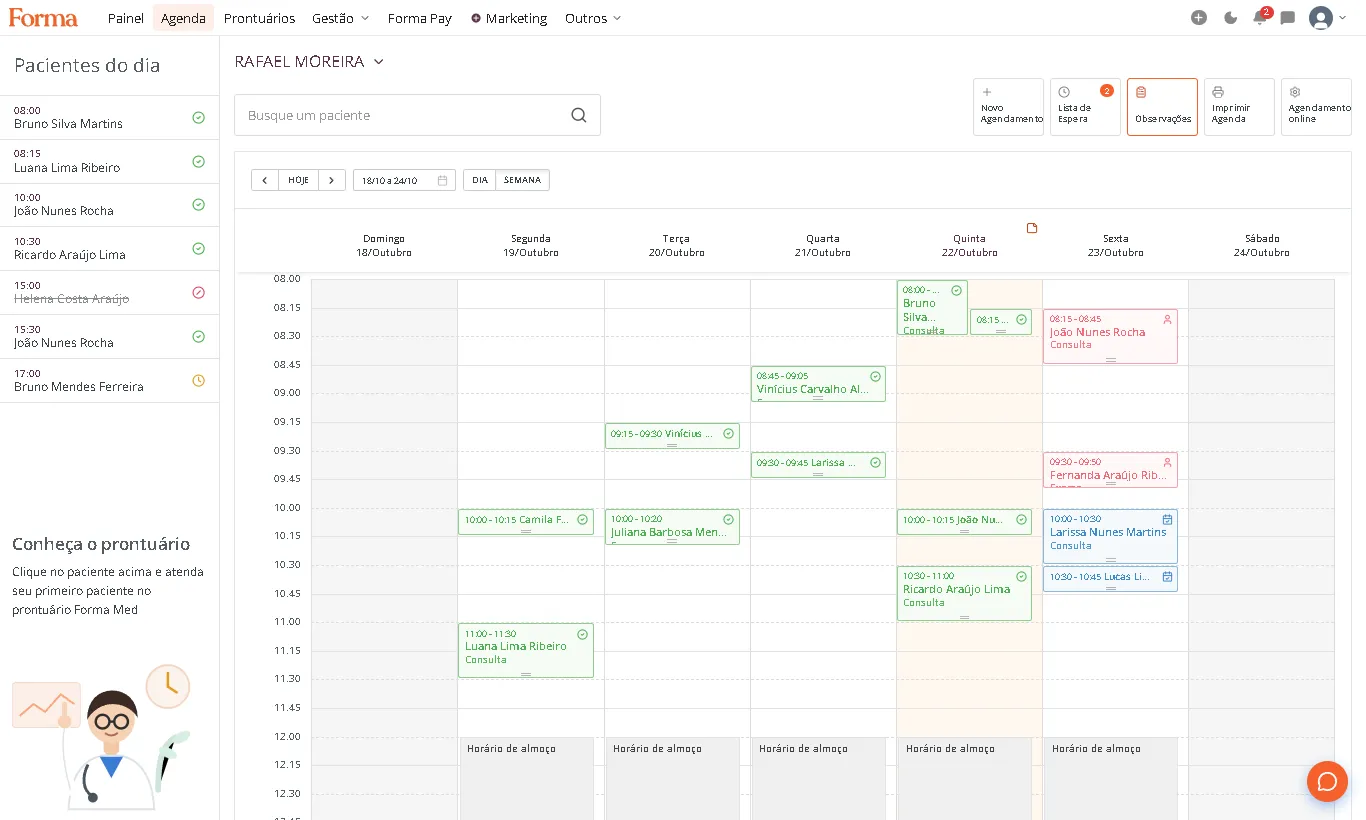1366x820 pixels.
Task: Click Novo Agendamento button
Action: (1008, 107)
